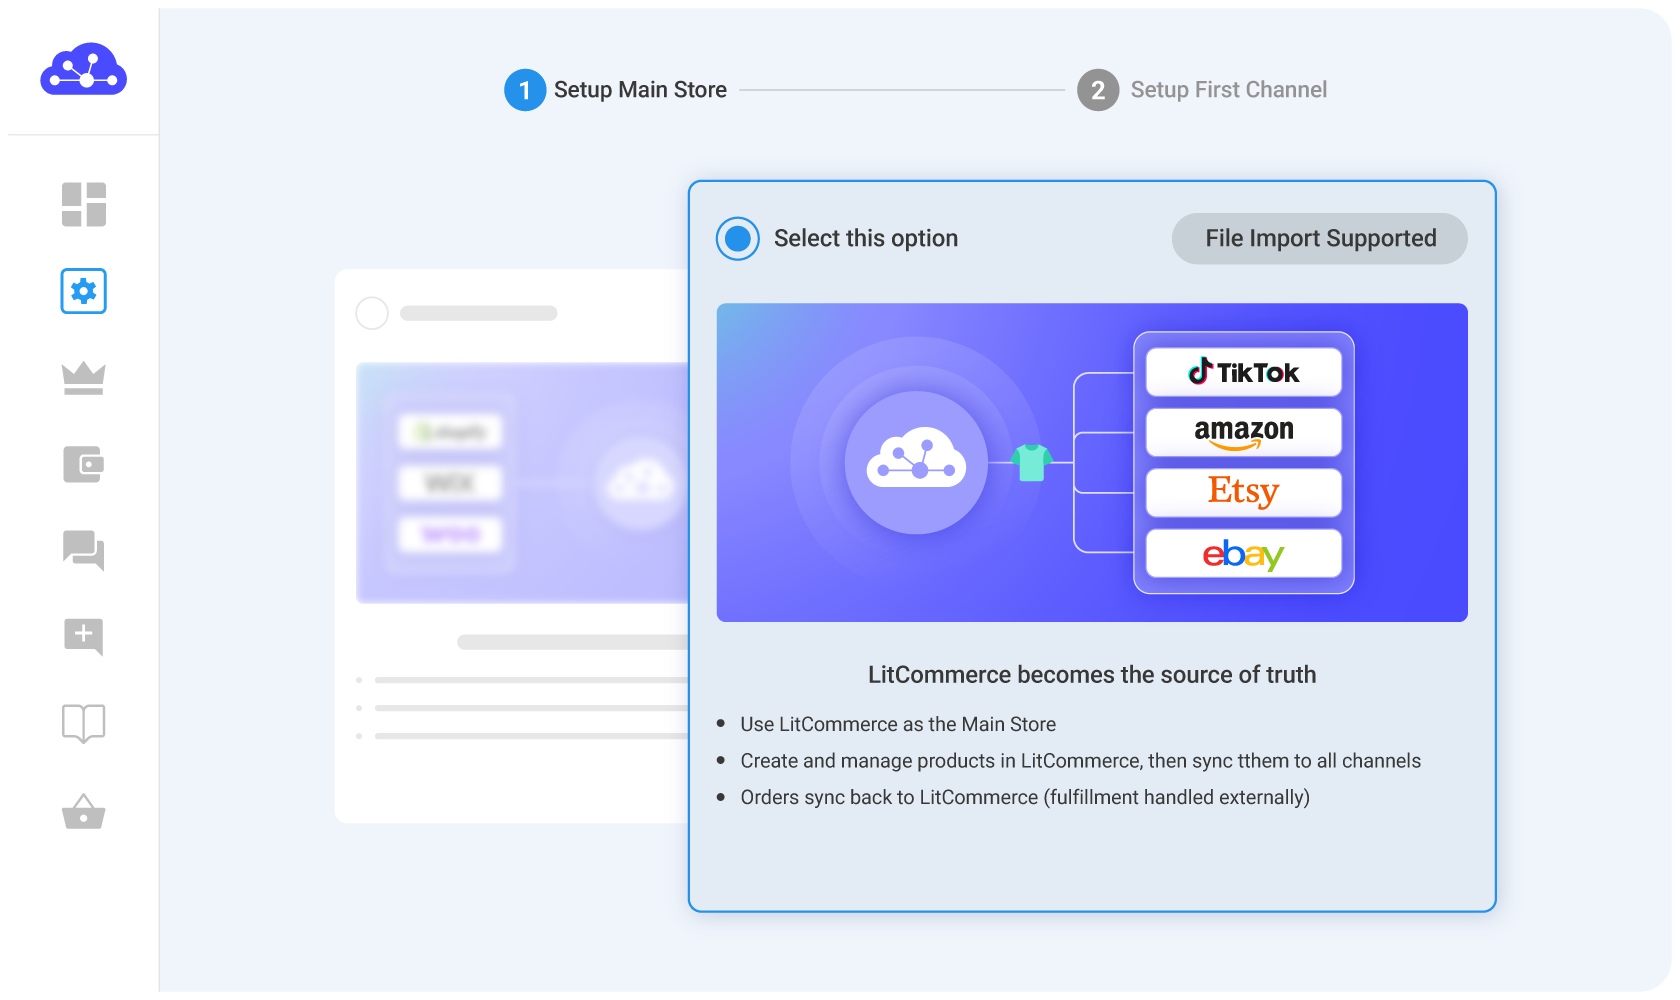Screen dimensions: 1680x1000
Task: Open the book documentation icon
Action: (83, 723)
